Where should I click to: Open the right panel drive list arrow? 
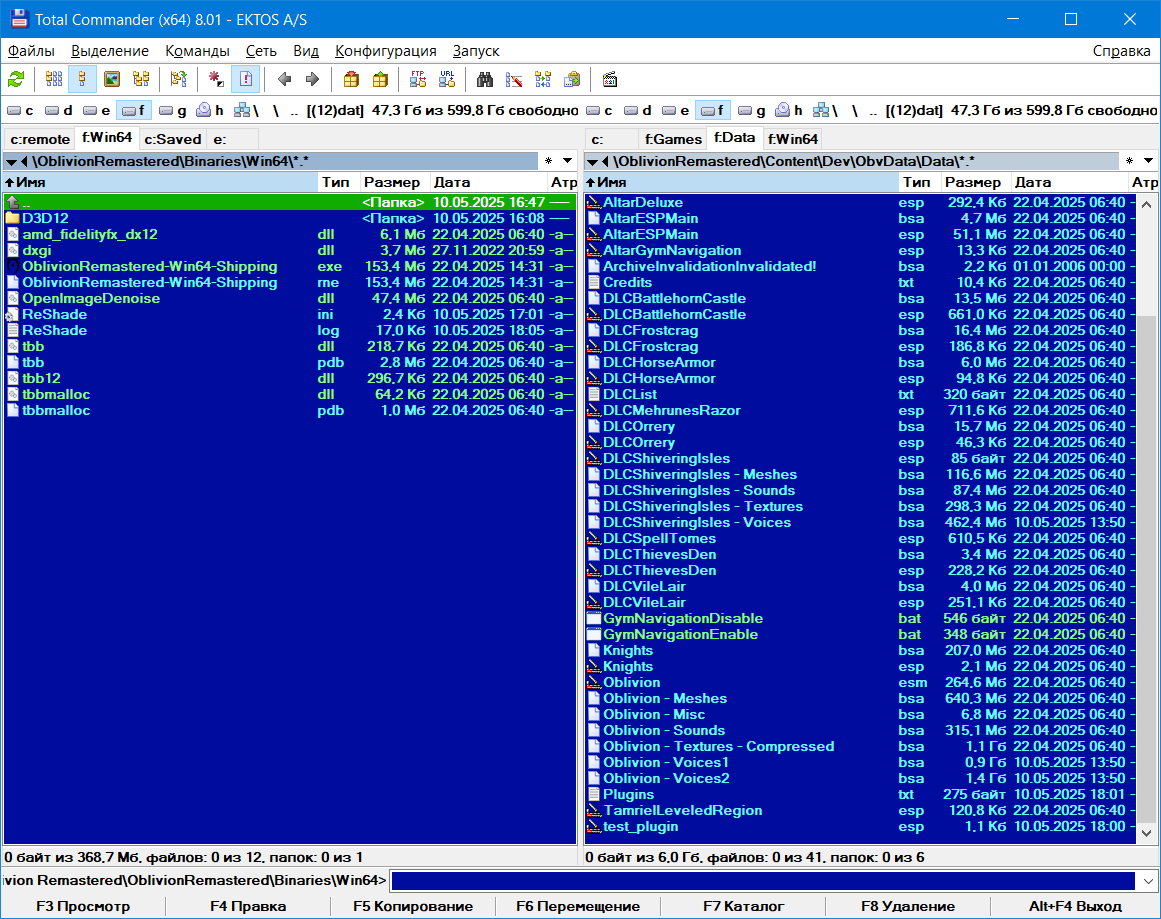(592, 161)
